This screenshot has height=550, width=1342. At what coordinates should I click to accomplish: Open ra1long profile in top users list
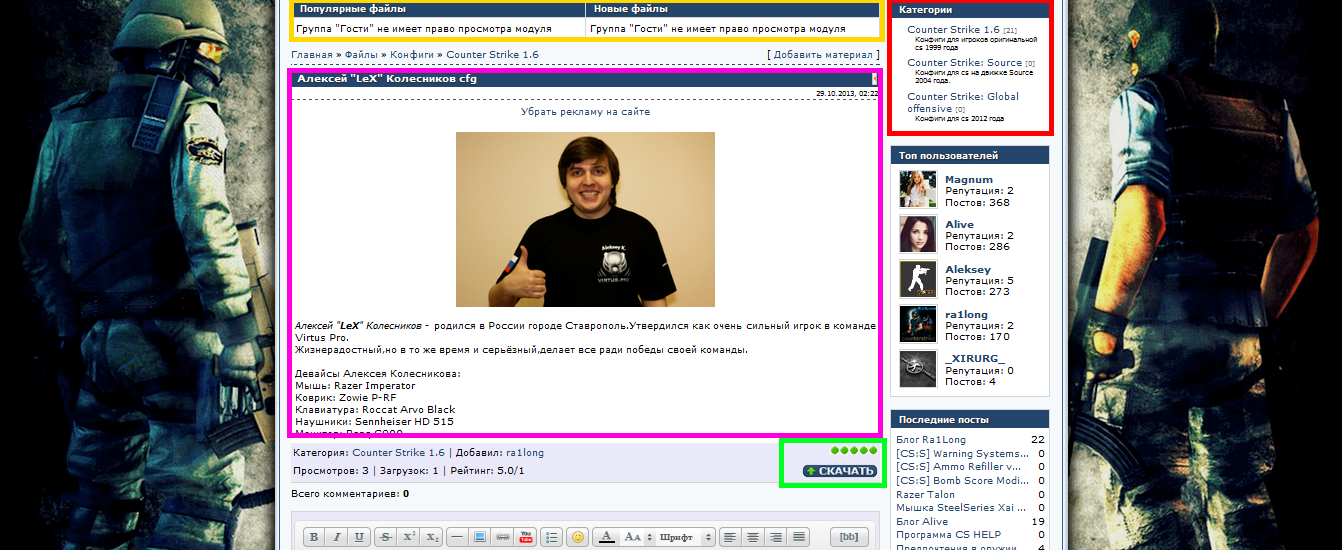[966, 315]
